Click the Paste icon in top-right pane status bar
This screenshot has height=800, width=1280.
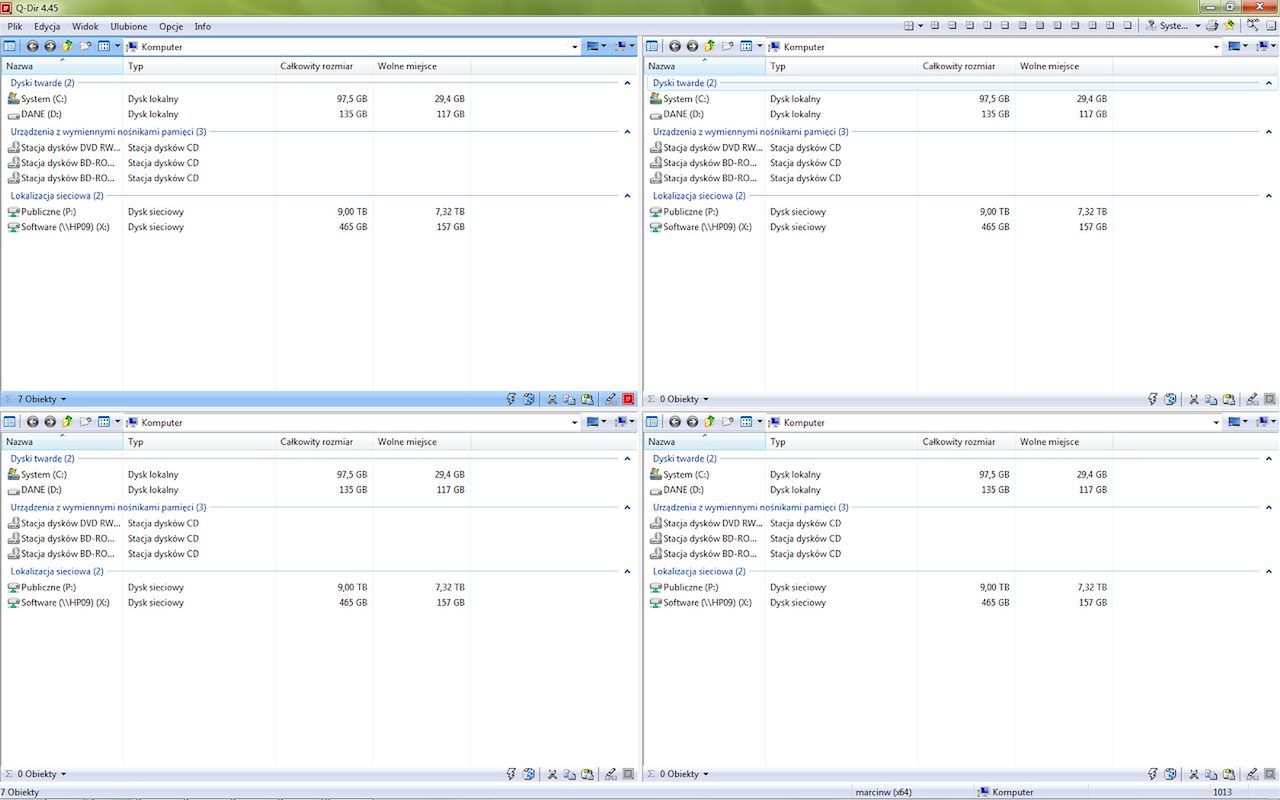[x=1228, y=399]
